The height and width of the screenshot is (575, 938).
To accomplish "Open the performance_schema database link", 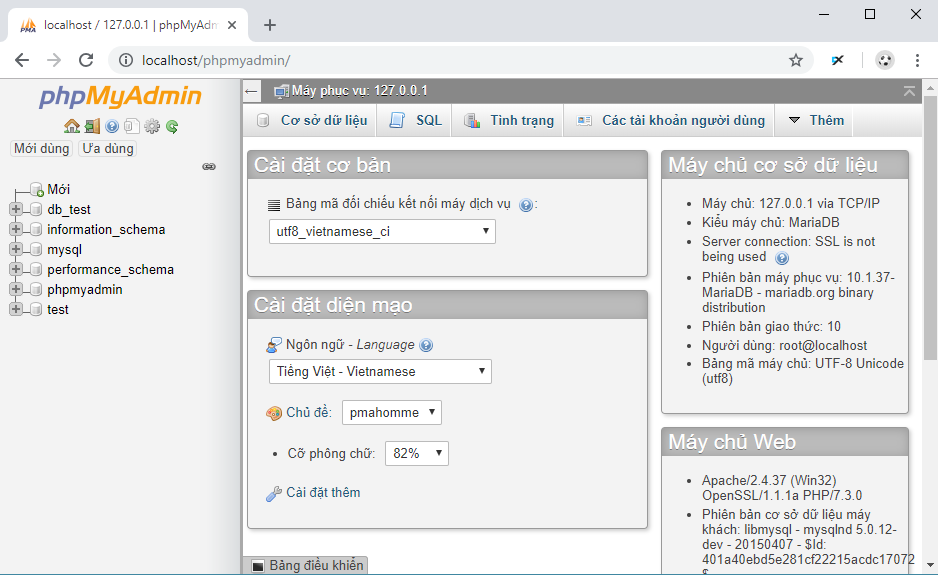I will (x=111, y=270).
